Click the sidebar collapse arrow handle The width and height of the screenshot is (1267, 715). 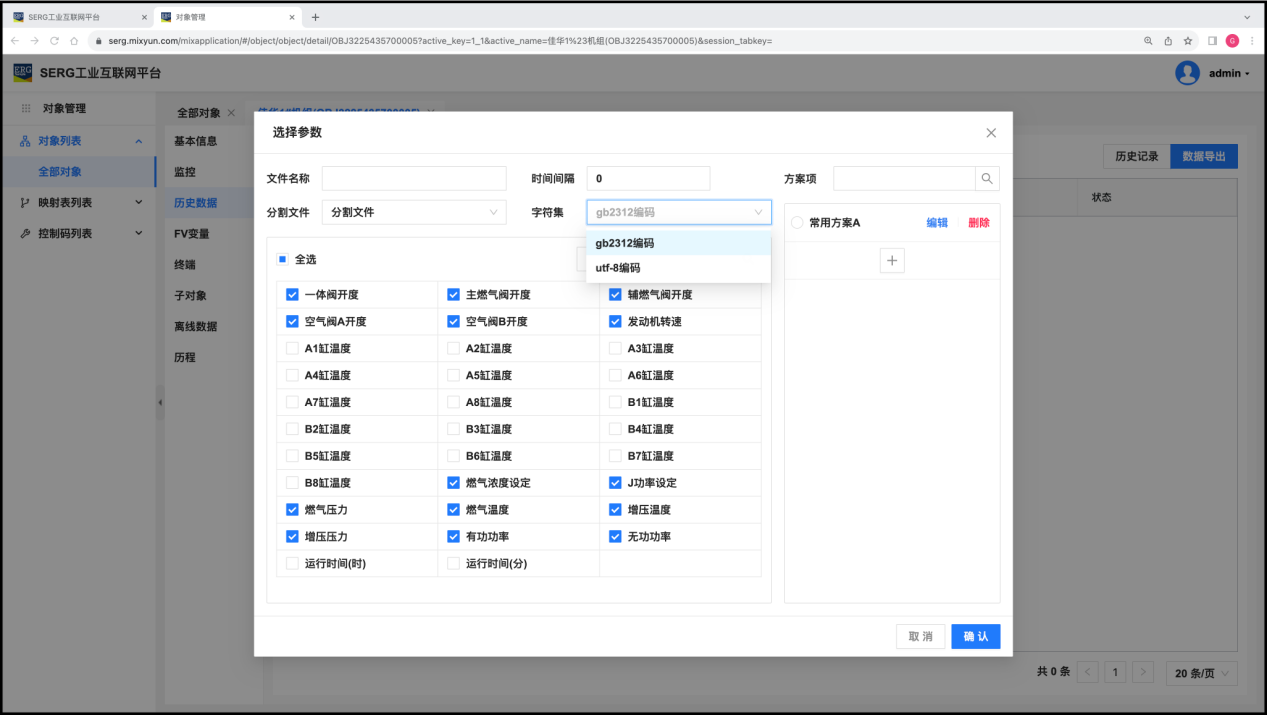(x=158, y=402)
